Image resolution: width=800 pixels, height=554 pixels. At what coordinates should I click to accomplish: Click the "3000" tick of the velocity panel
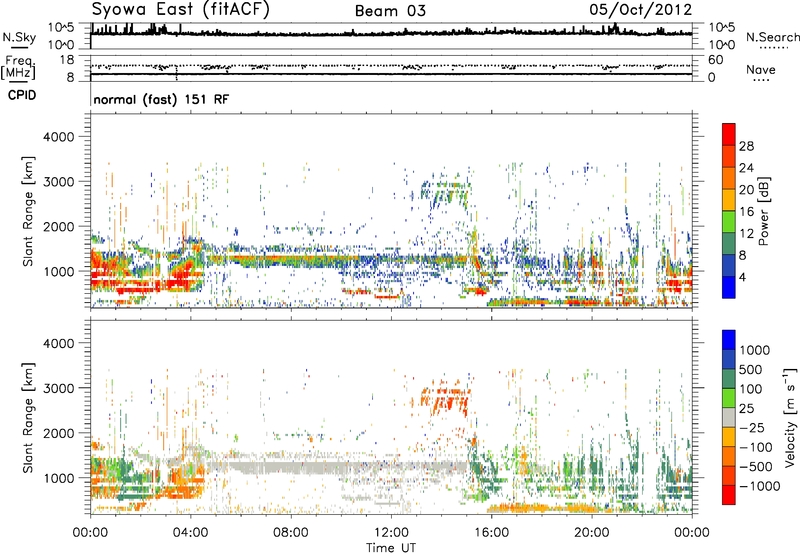click(59, 388)
